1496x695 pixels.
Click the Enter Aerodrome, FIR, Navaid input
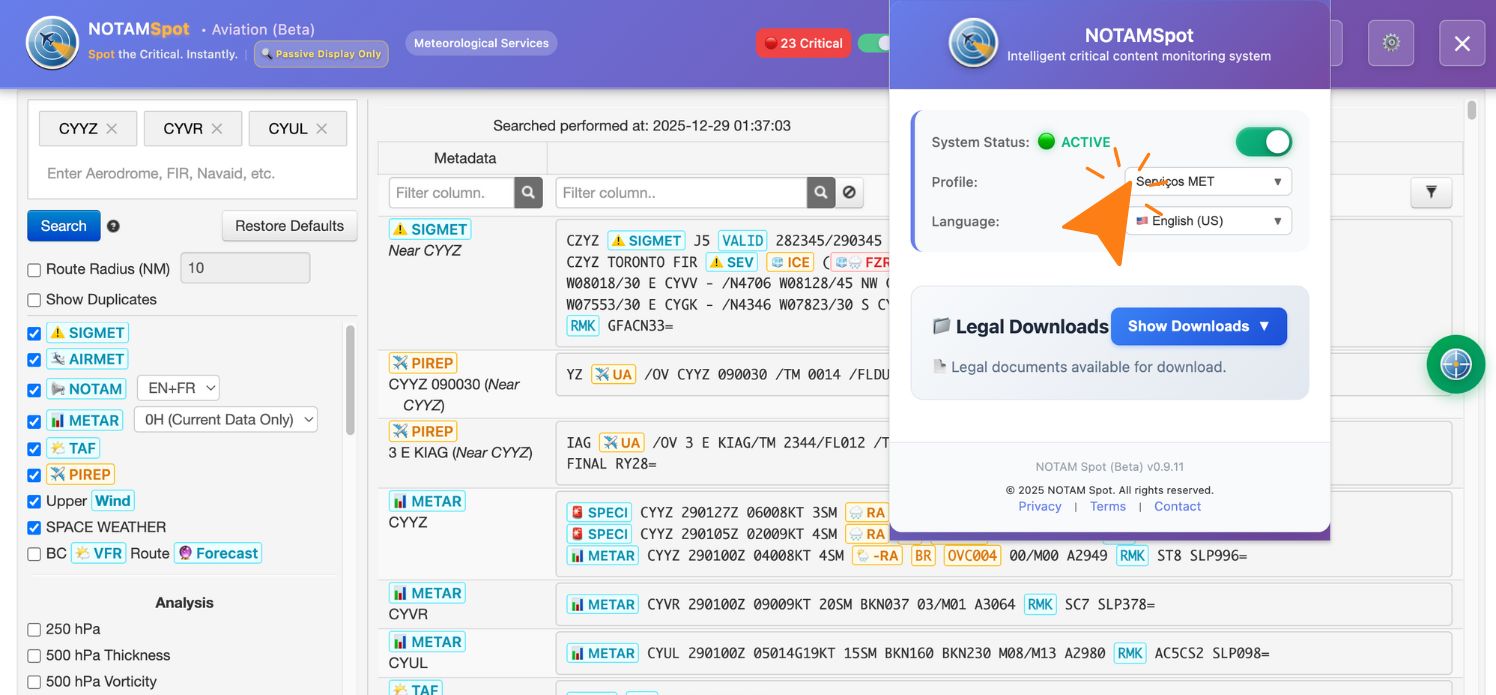point(190,174)
